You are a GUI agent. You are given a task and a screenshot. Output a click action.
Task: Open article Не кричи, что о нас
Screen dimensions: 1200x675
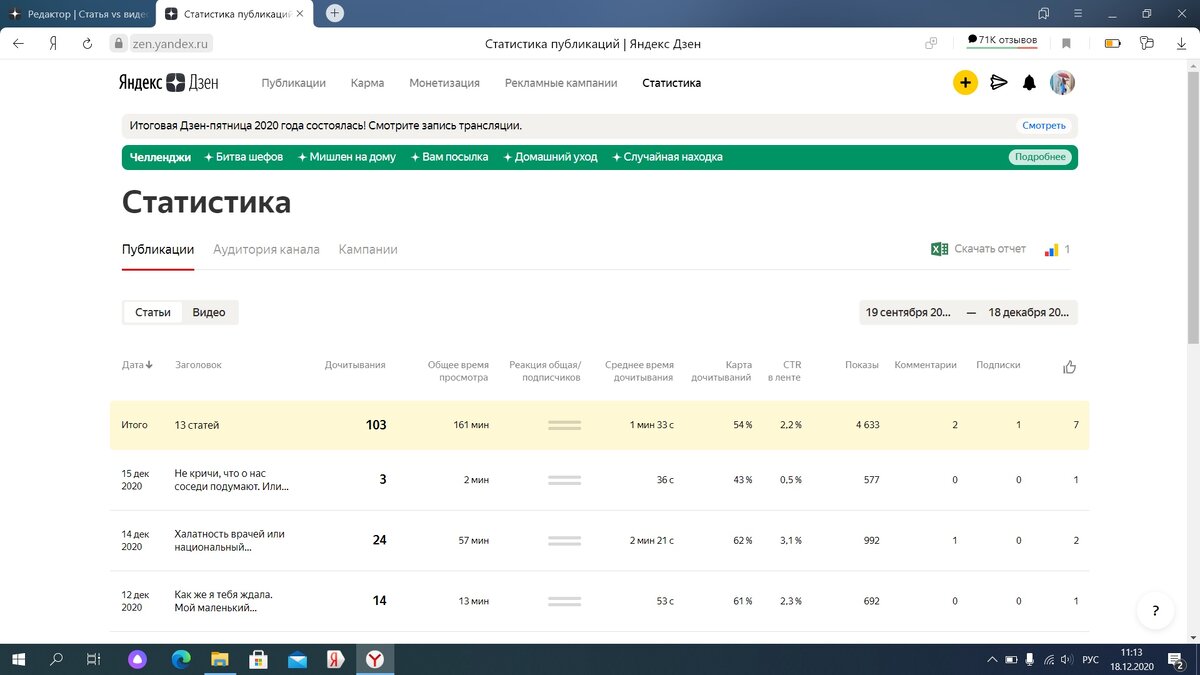[232, 480]
